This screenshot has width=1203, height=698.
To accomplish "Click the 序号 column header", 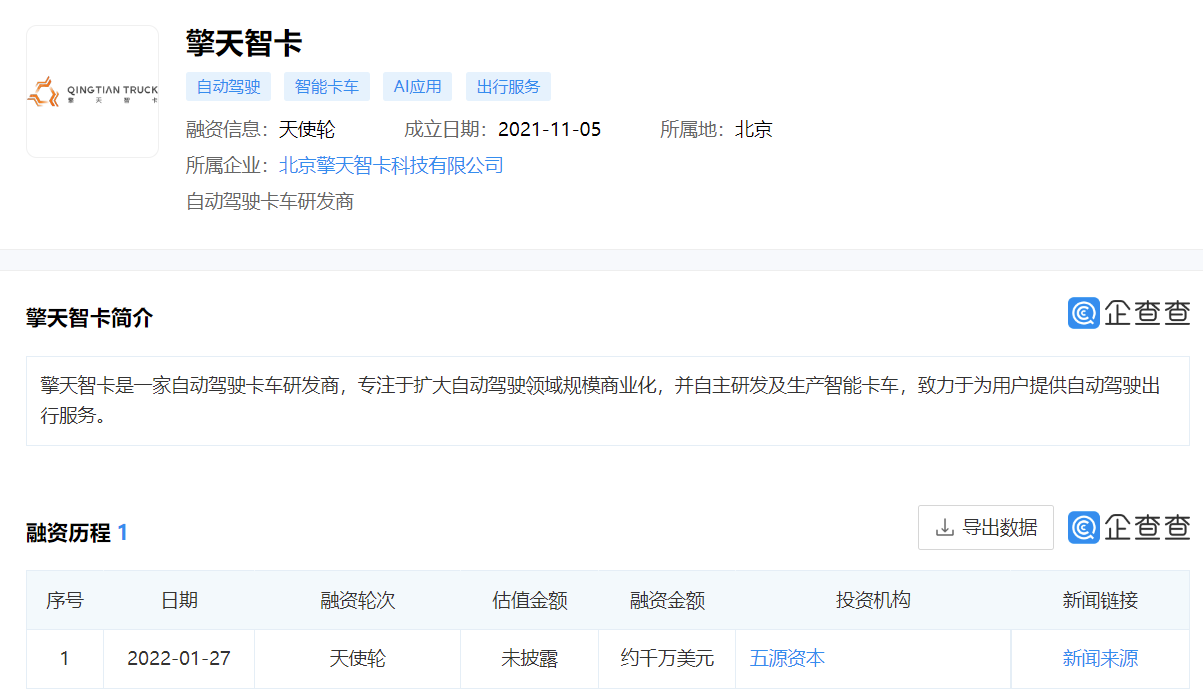I will click(x=65, y=600).
